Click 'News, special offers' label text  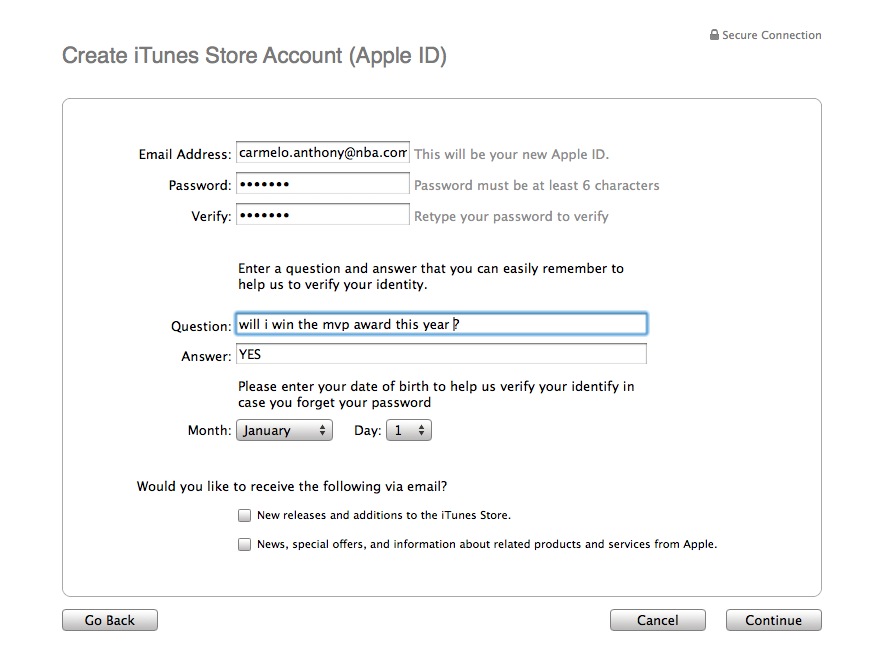click(486, 545)
